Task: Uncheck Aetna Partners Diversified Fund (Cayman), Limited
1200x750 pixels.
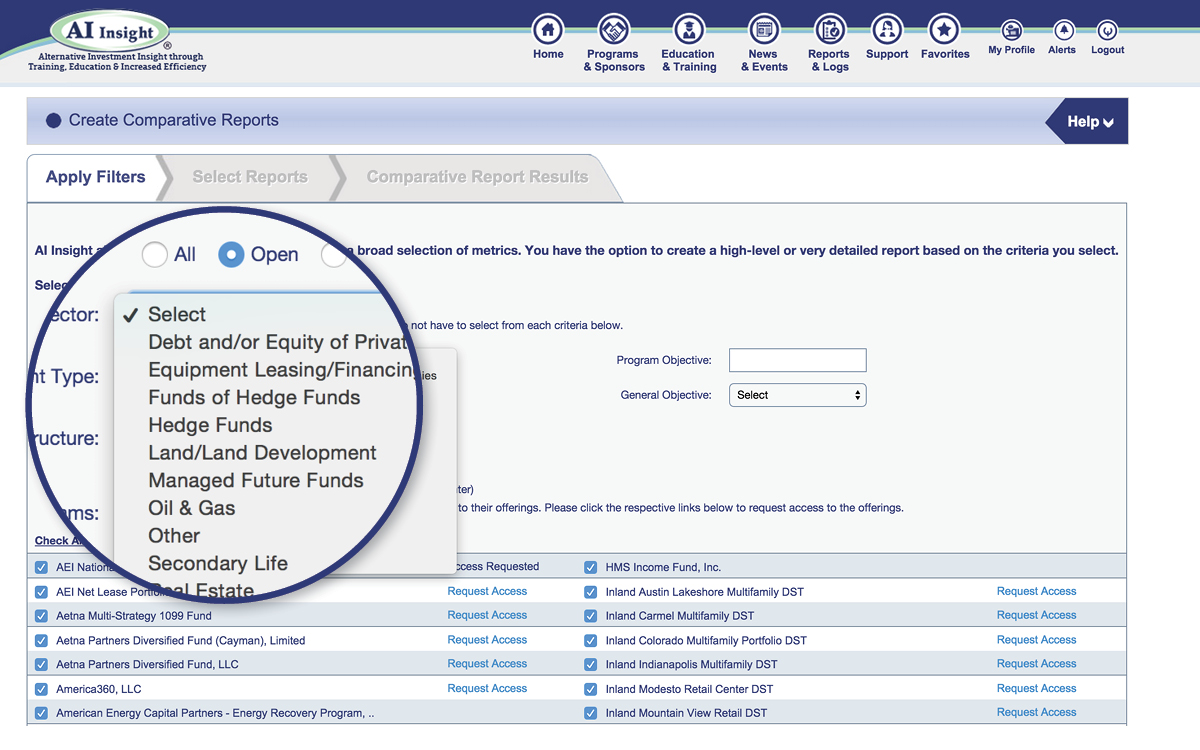Action: pos(41,640)
